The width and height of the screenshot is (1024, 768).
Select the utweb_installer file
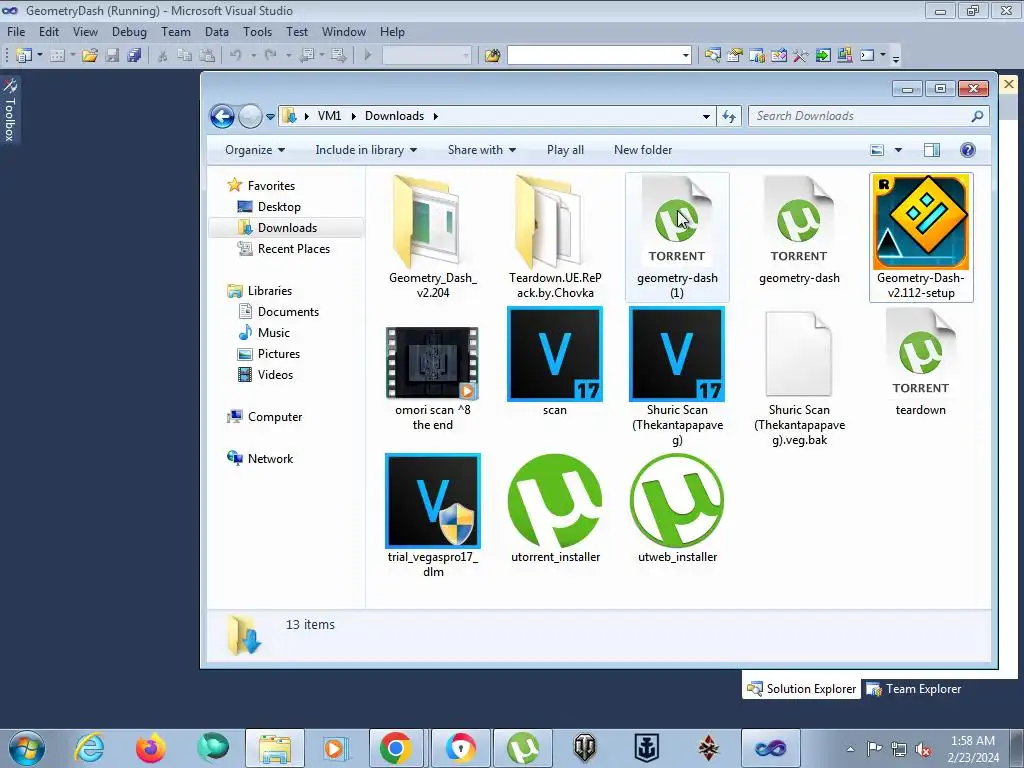pos(677,508)
